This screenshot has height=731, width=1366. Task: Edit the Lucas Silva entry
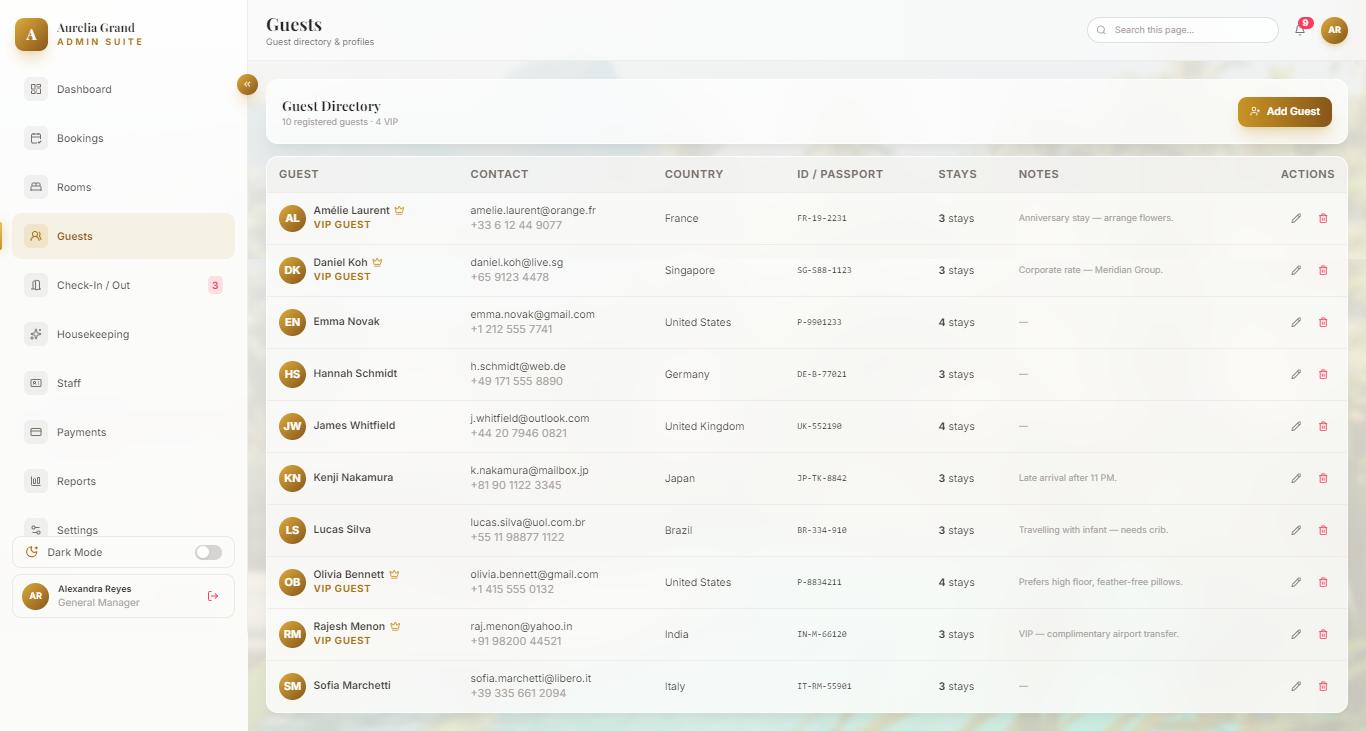[1296, 530]
